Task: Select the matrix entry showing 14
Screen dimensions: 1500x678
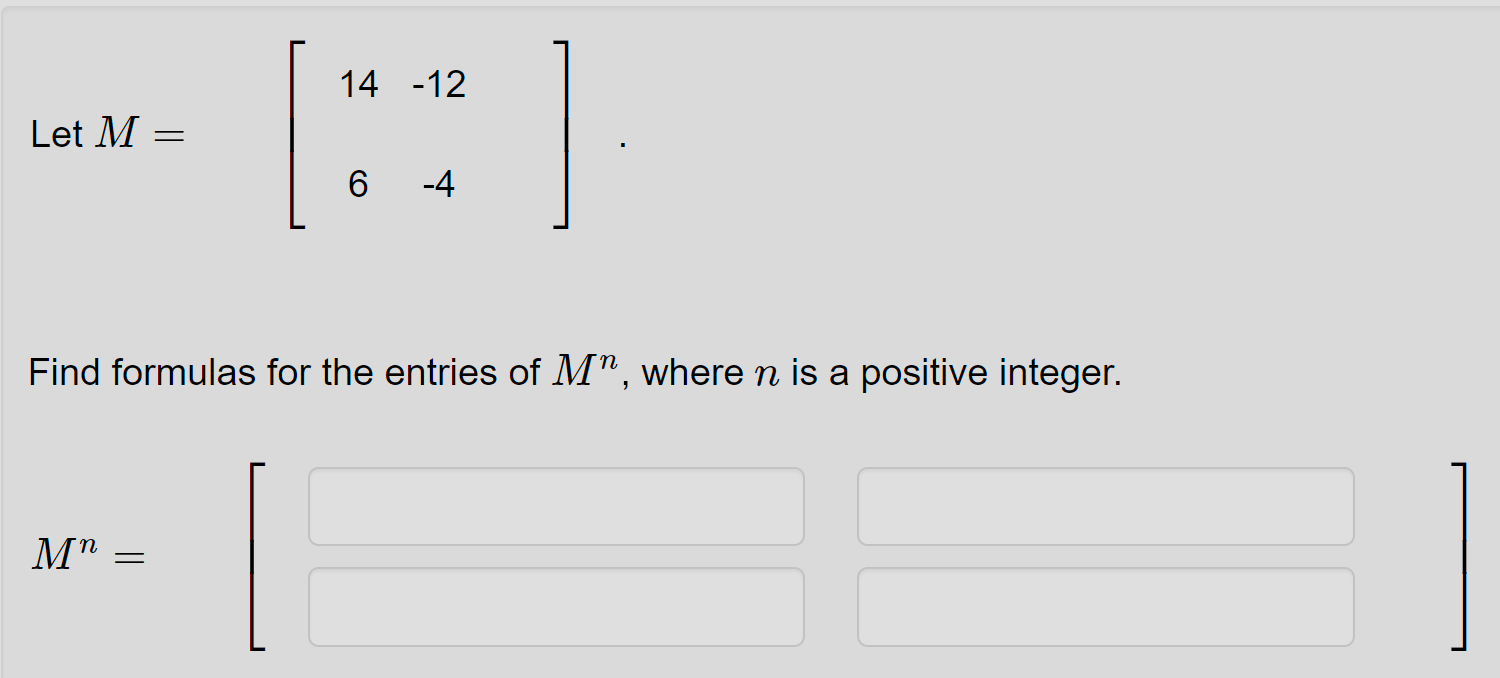Action: (360, 84)
